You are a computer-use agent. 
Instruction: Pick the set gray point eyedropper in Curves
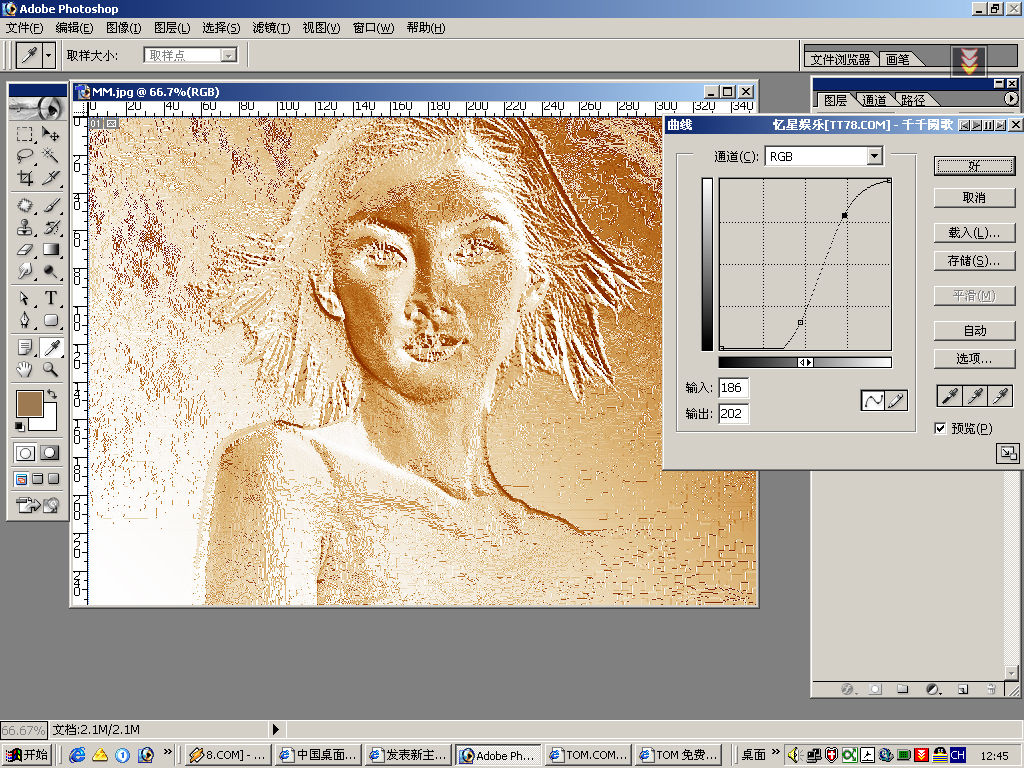point(975,395)
